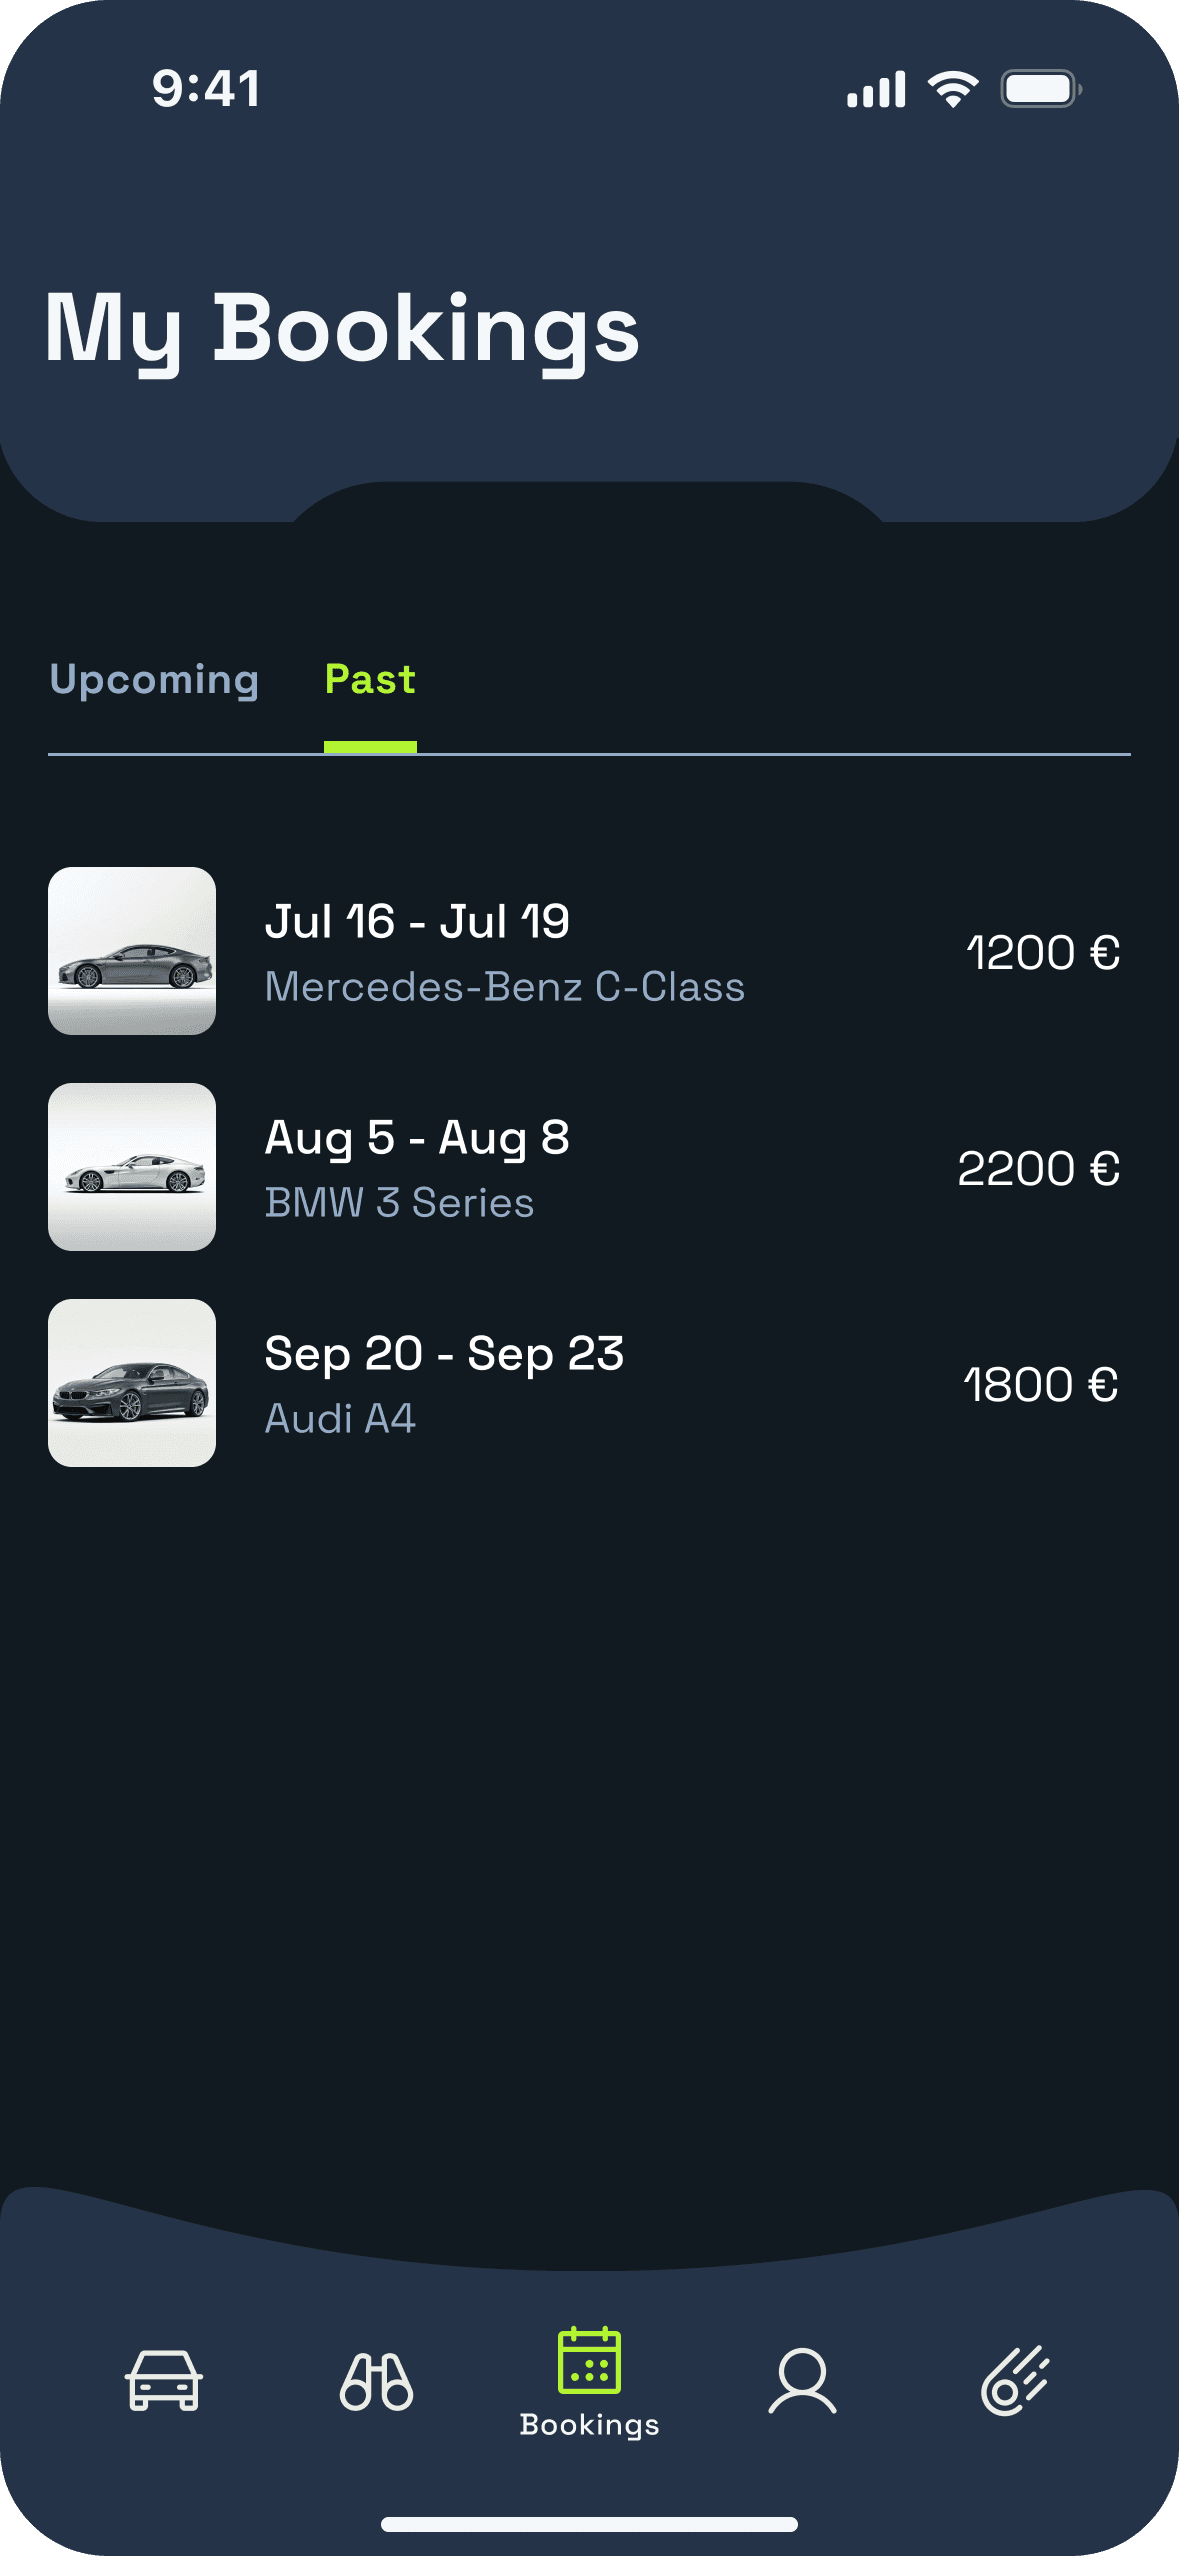
Task: Tap the 2200 € booking price
Action: [x=1039, y=1168]
